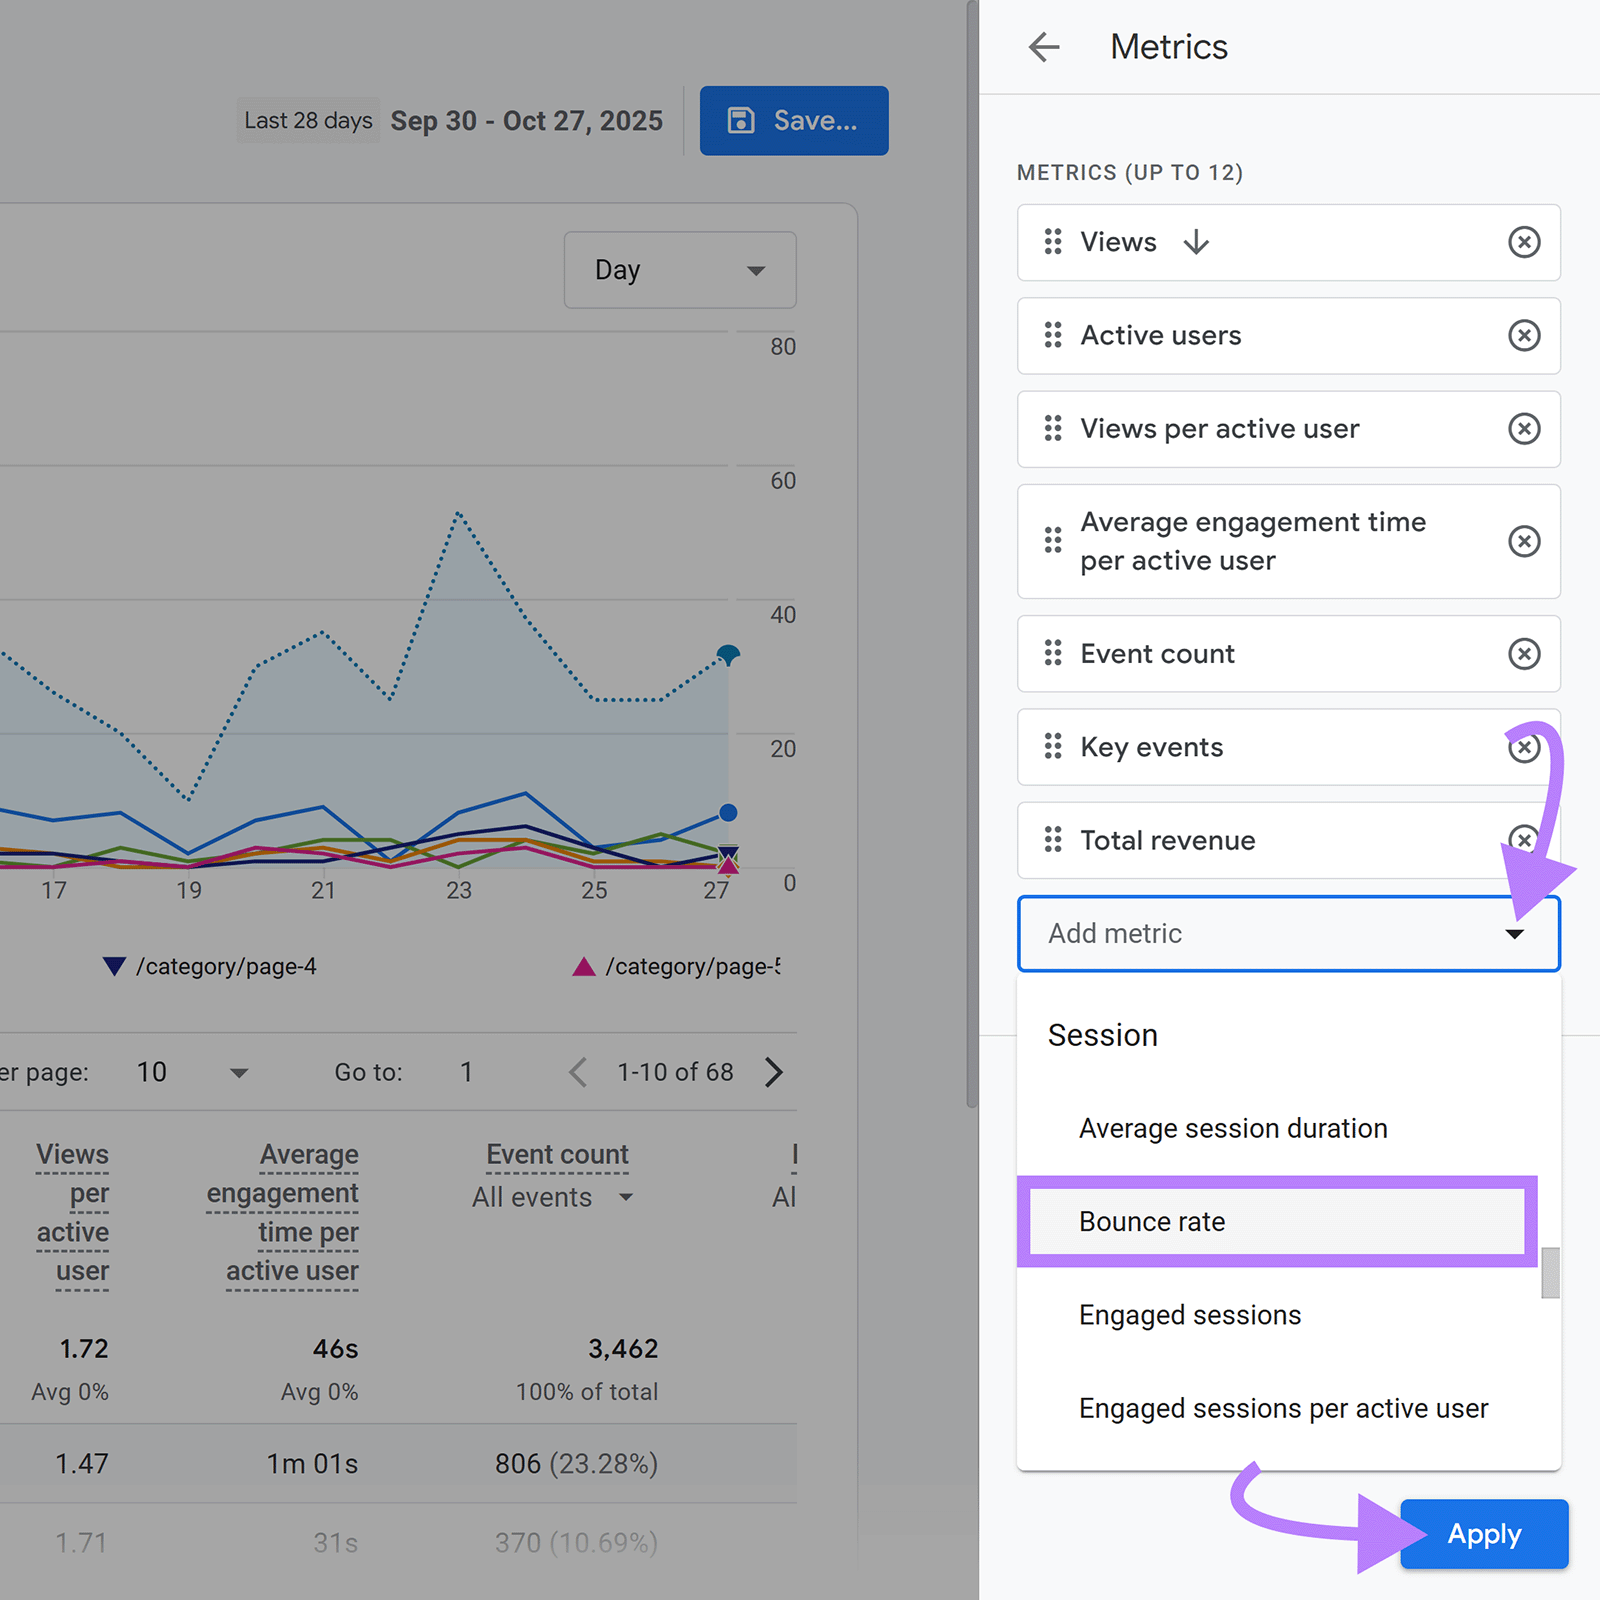Go back from the Metrics panel

1044,47
